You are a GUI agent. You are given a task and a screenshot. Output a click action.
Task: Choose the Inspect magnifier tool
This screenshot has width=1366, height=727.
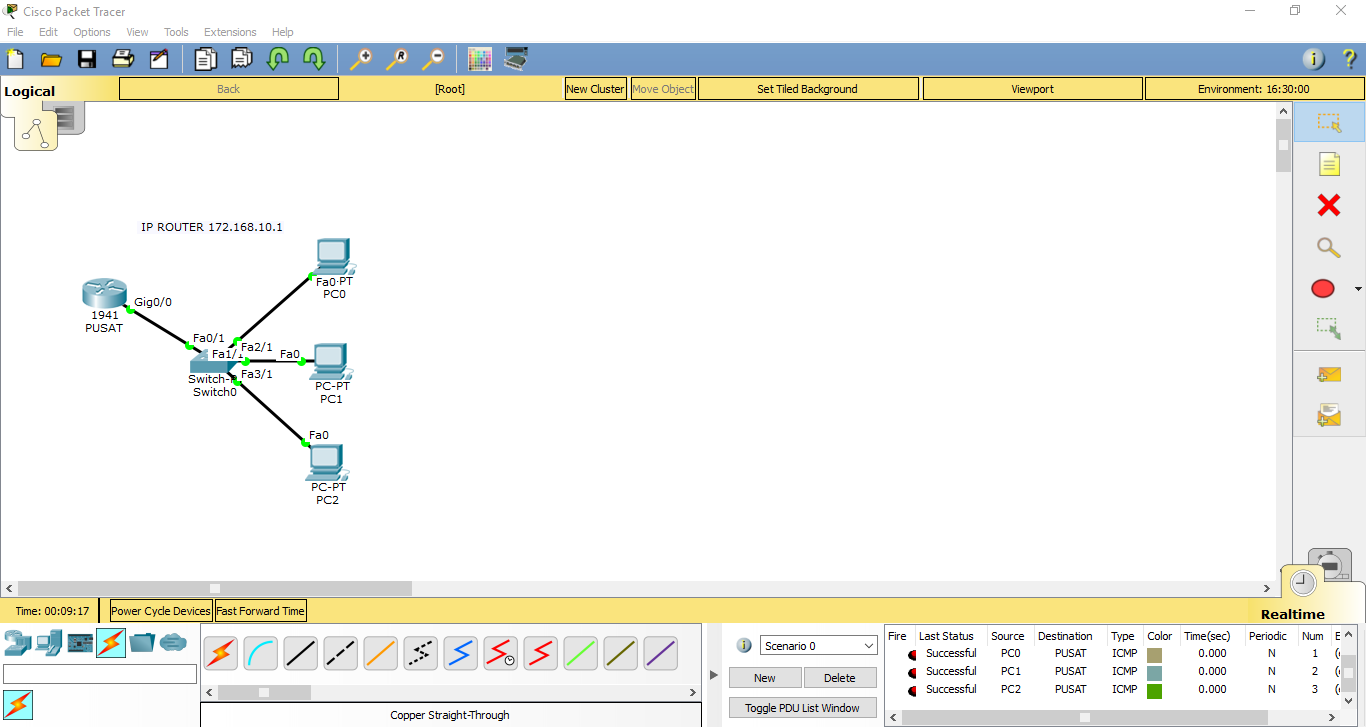tap(1329, 247)
